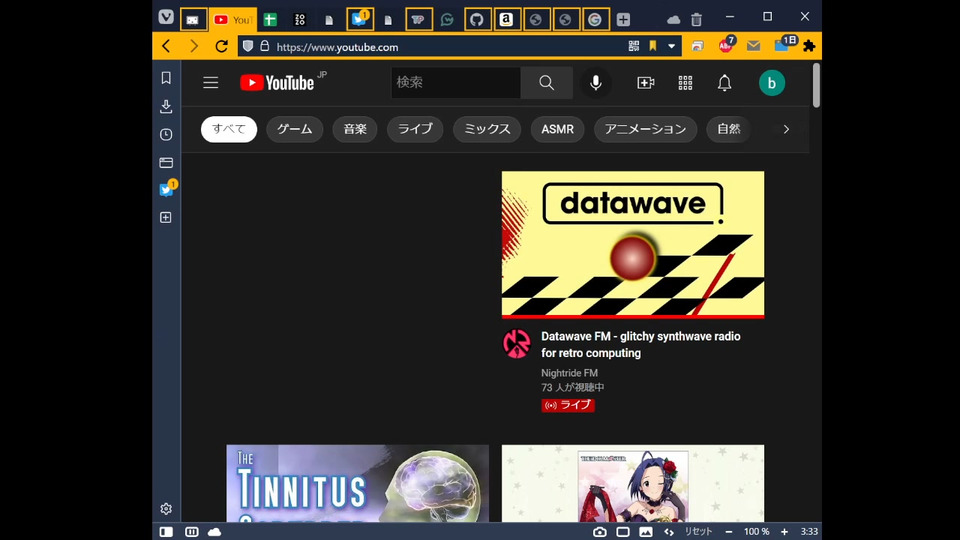Open YouTube notifications bell

pos(724,83)
